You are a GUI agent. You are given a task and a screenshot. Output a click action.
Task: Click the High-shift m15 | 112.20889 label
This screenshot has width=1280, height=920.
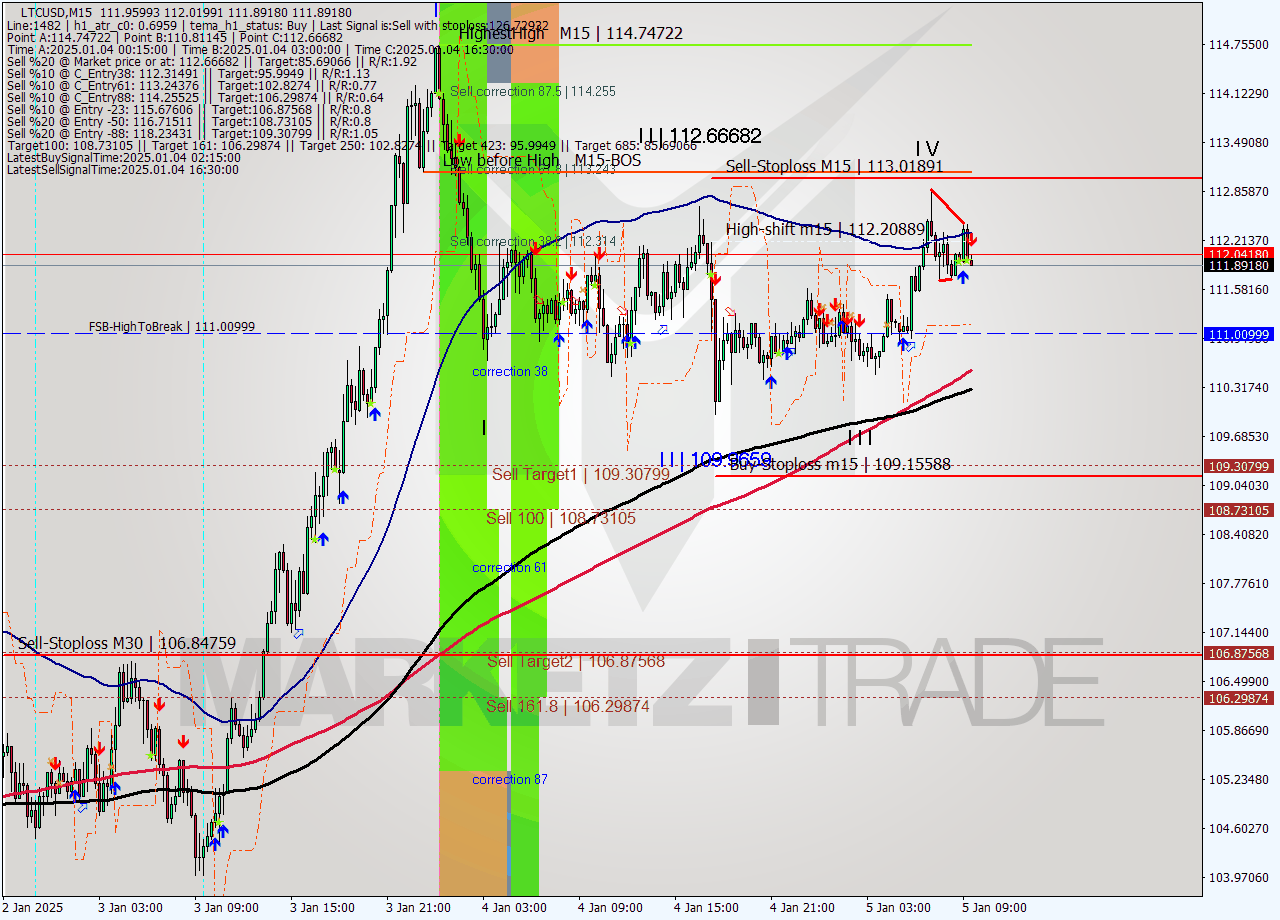coord(825,229)
